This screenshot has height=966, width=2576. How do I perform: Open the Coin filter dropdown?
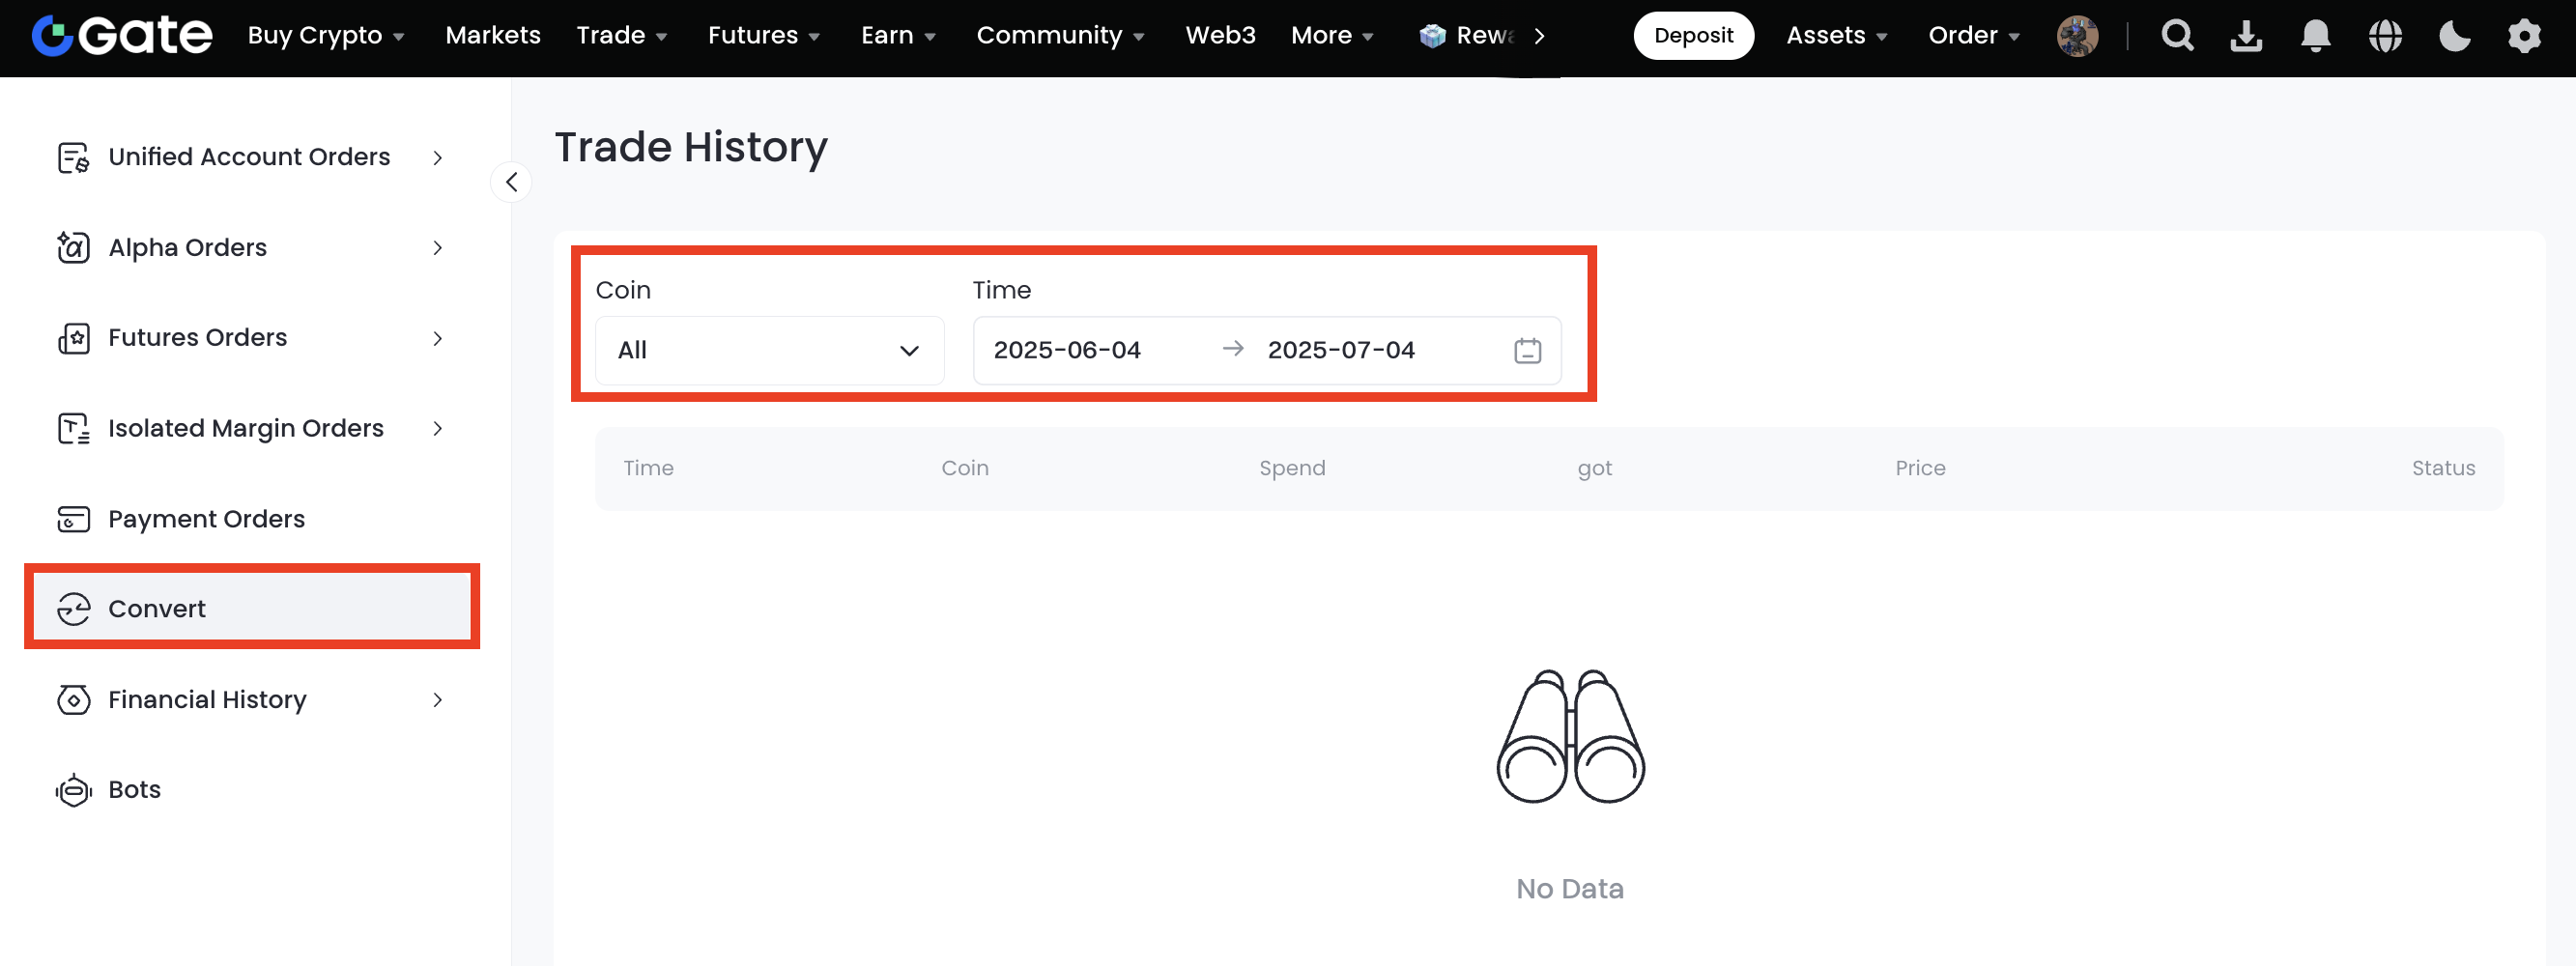[769, 350]
